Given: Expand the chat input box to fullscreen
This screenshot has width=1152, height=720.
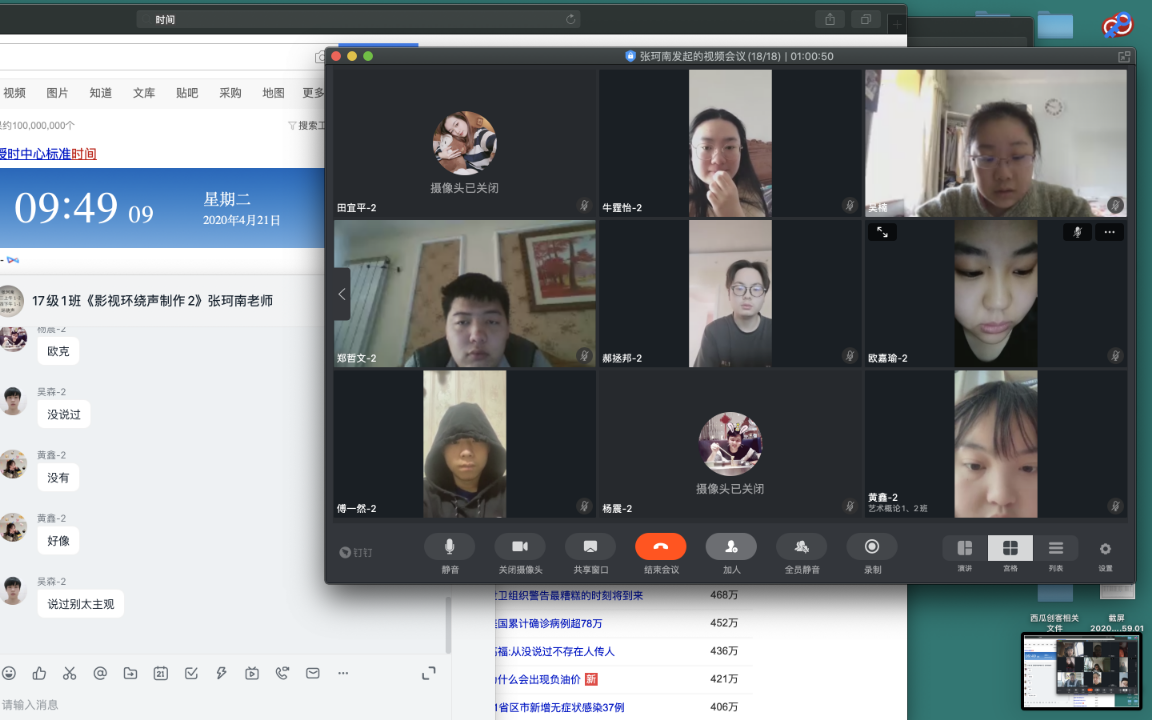Looking at the screenshot, I should [x=429, y=674].
